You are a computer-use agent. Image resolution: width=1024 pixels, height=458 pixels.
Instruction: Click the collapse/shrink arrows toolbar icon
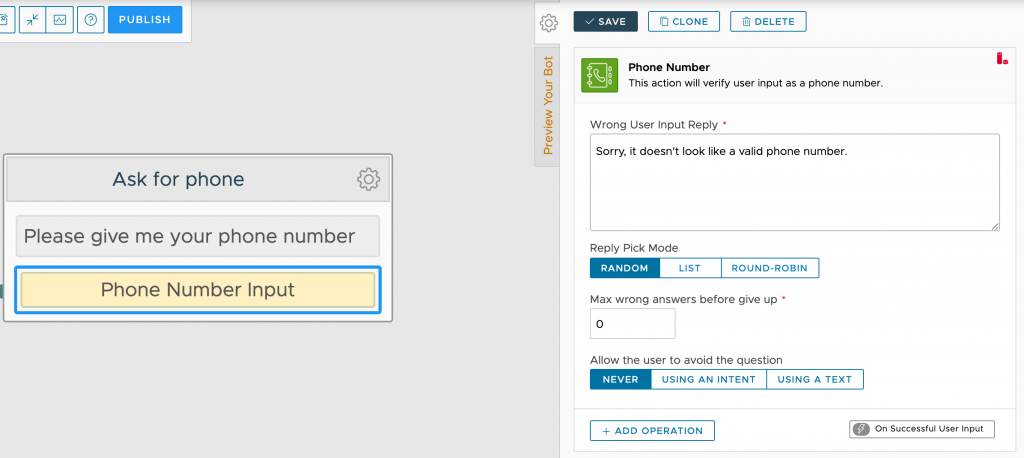click(31, 20)
